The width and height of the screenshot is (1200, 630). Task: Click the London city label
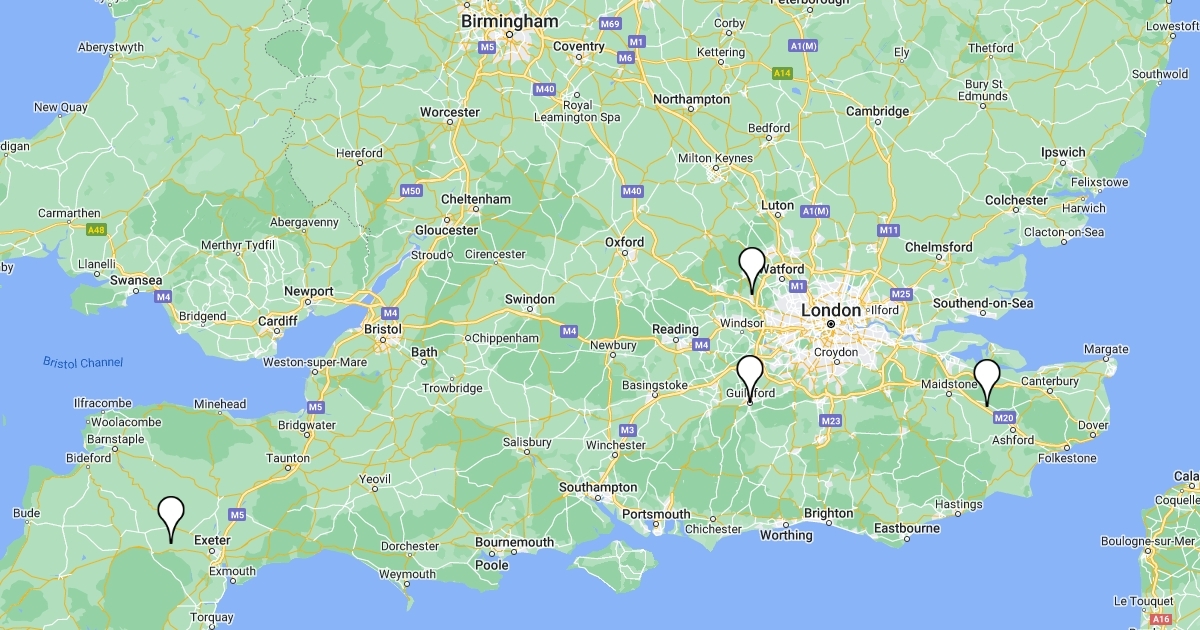coord(830,310)
